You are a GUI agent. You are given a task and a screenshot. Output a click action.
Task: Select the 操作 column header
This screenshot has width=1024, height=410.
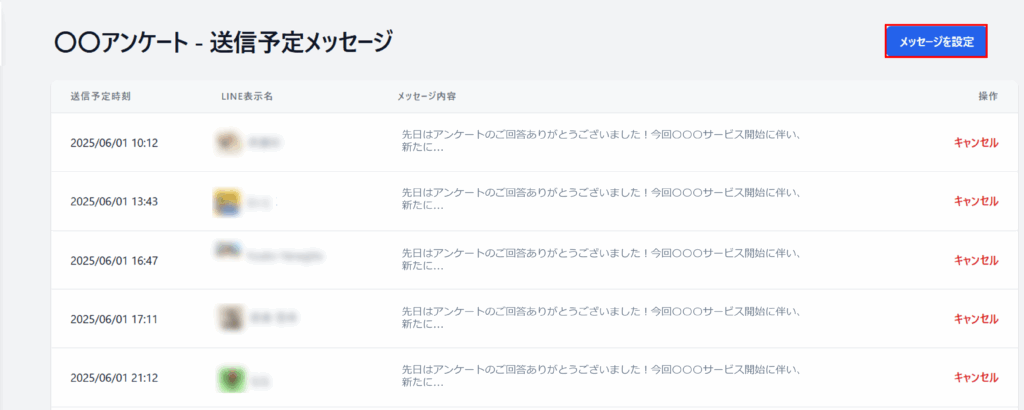click(x=988, y=96)
